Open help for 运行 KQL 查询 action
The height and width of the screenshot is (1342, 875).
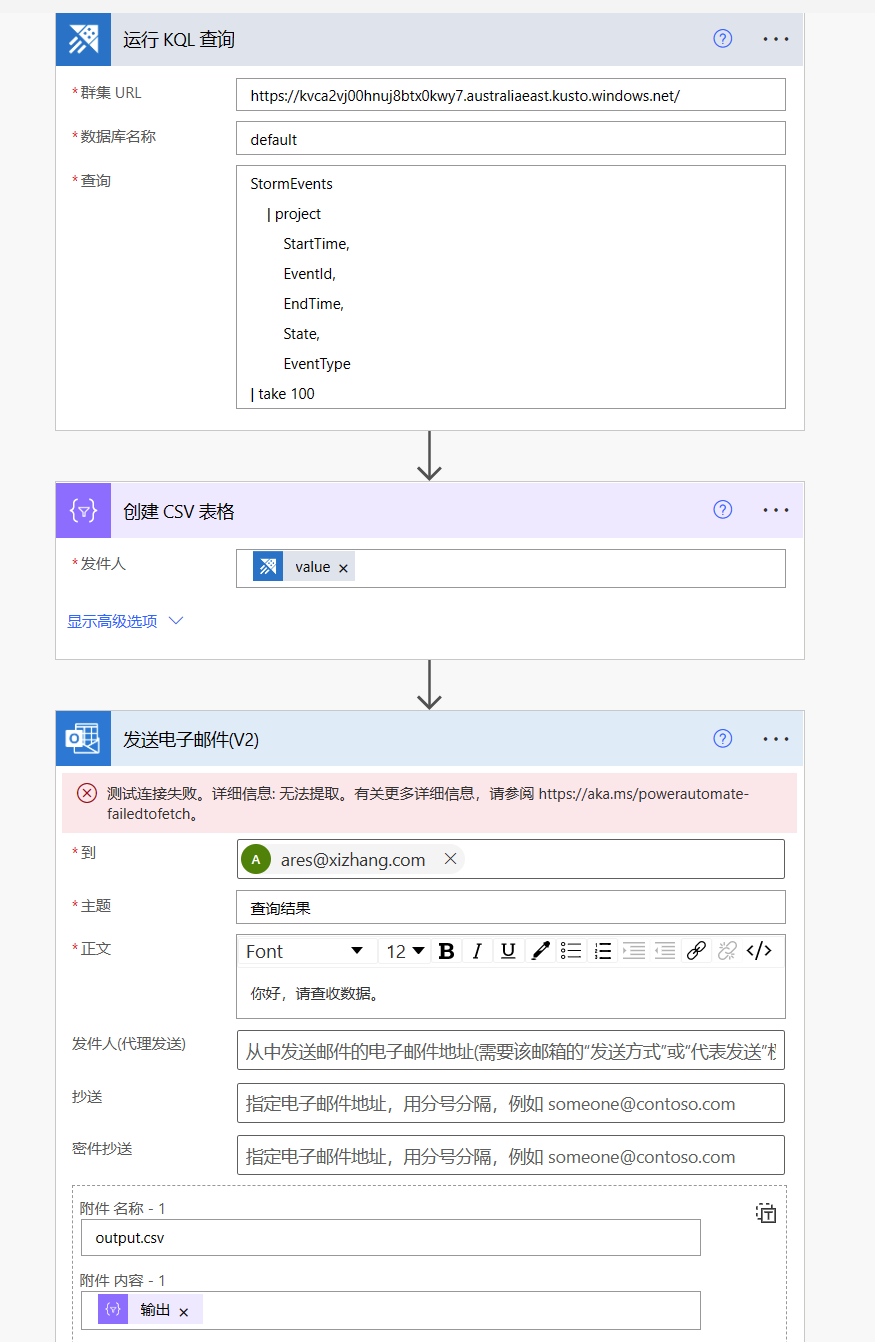pos(723,39)
